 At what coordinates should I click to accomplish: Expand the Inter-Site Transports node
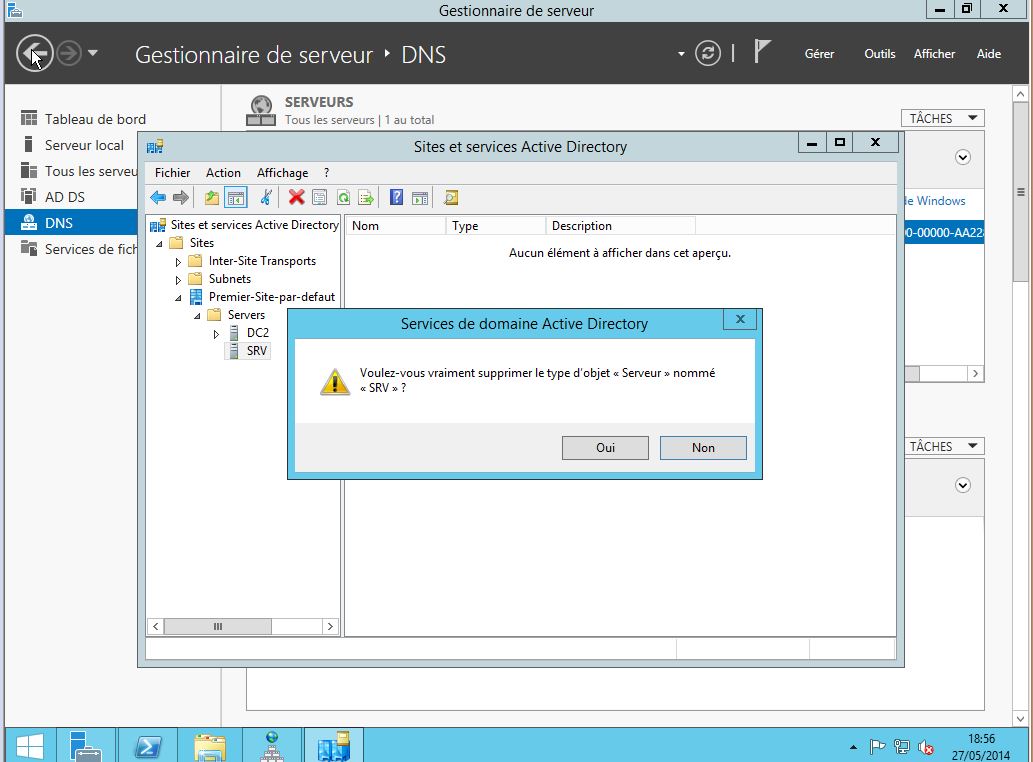[x=178, y=261]
